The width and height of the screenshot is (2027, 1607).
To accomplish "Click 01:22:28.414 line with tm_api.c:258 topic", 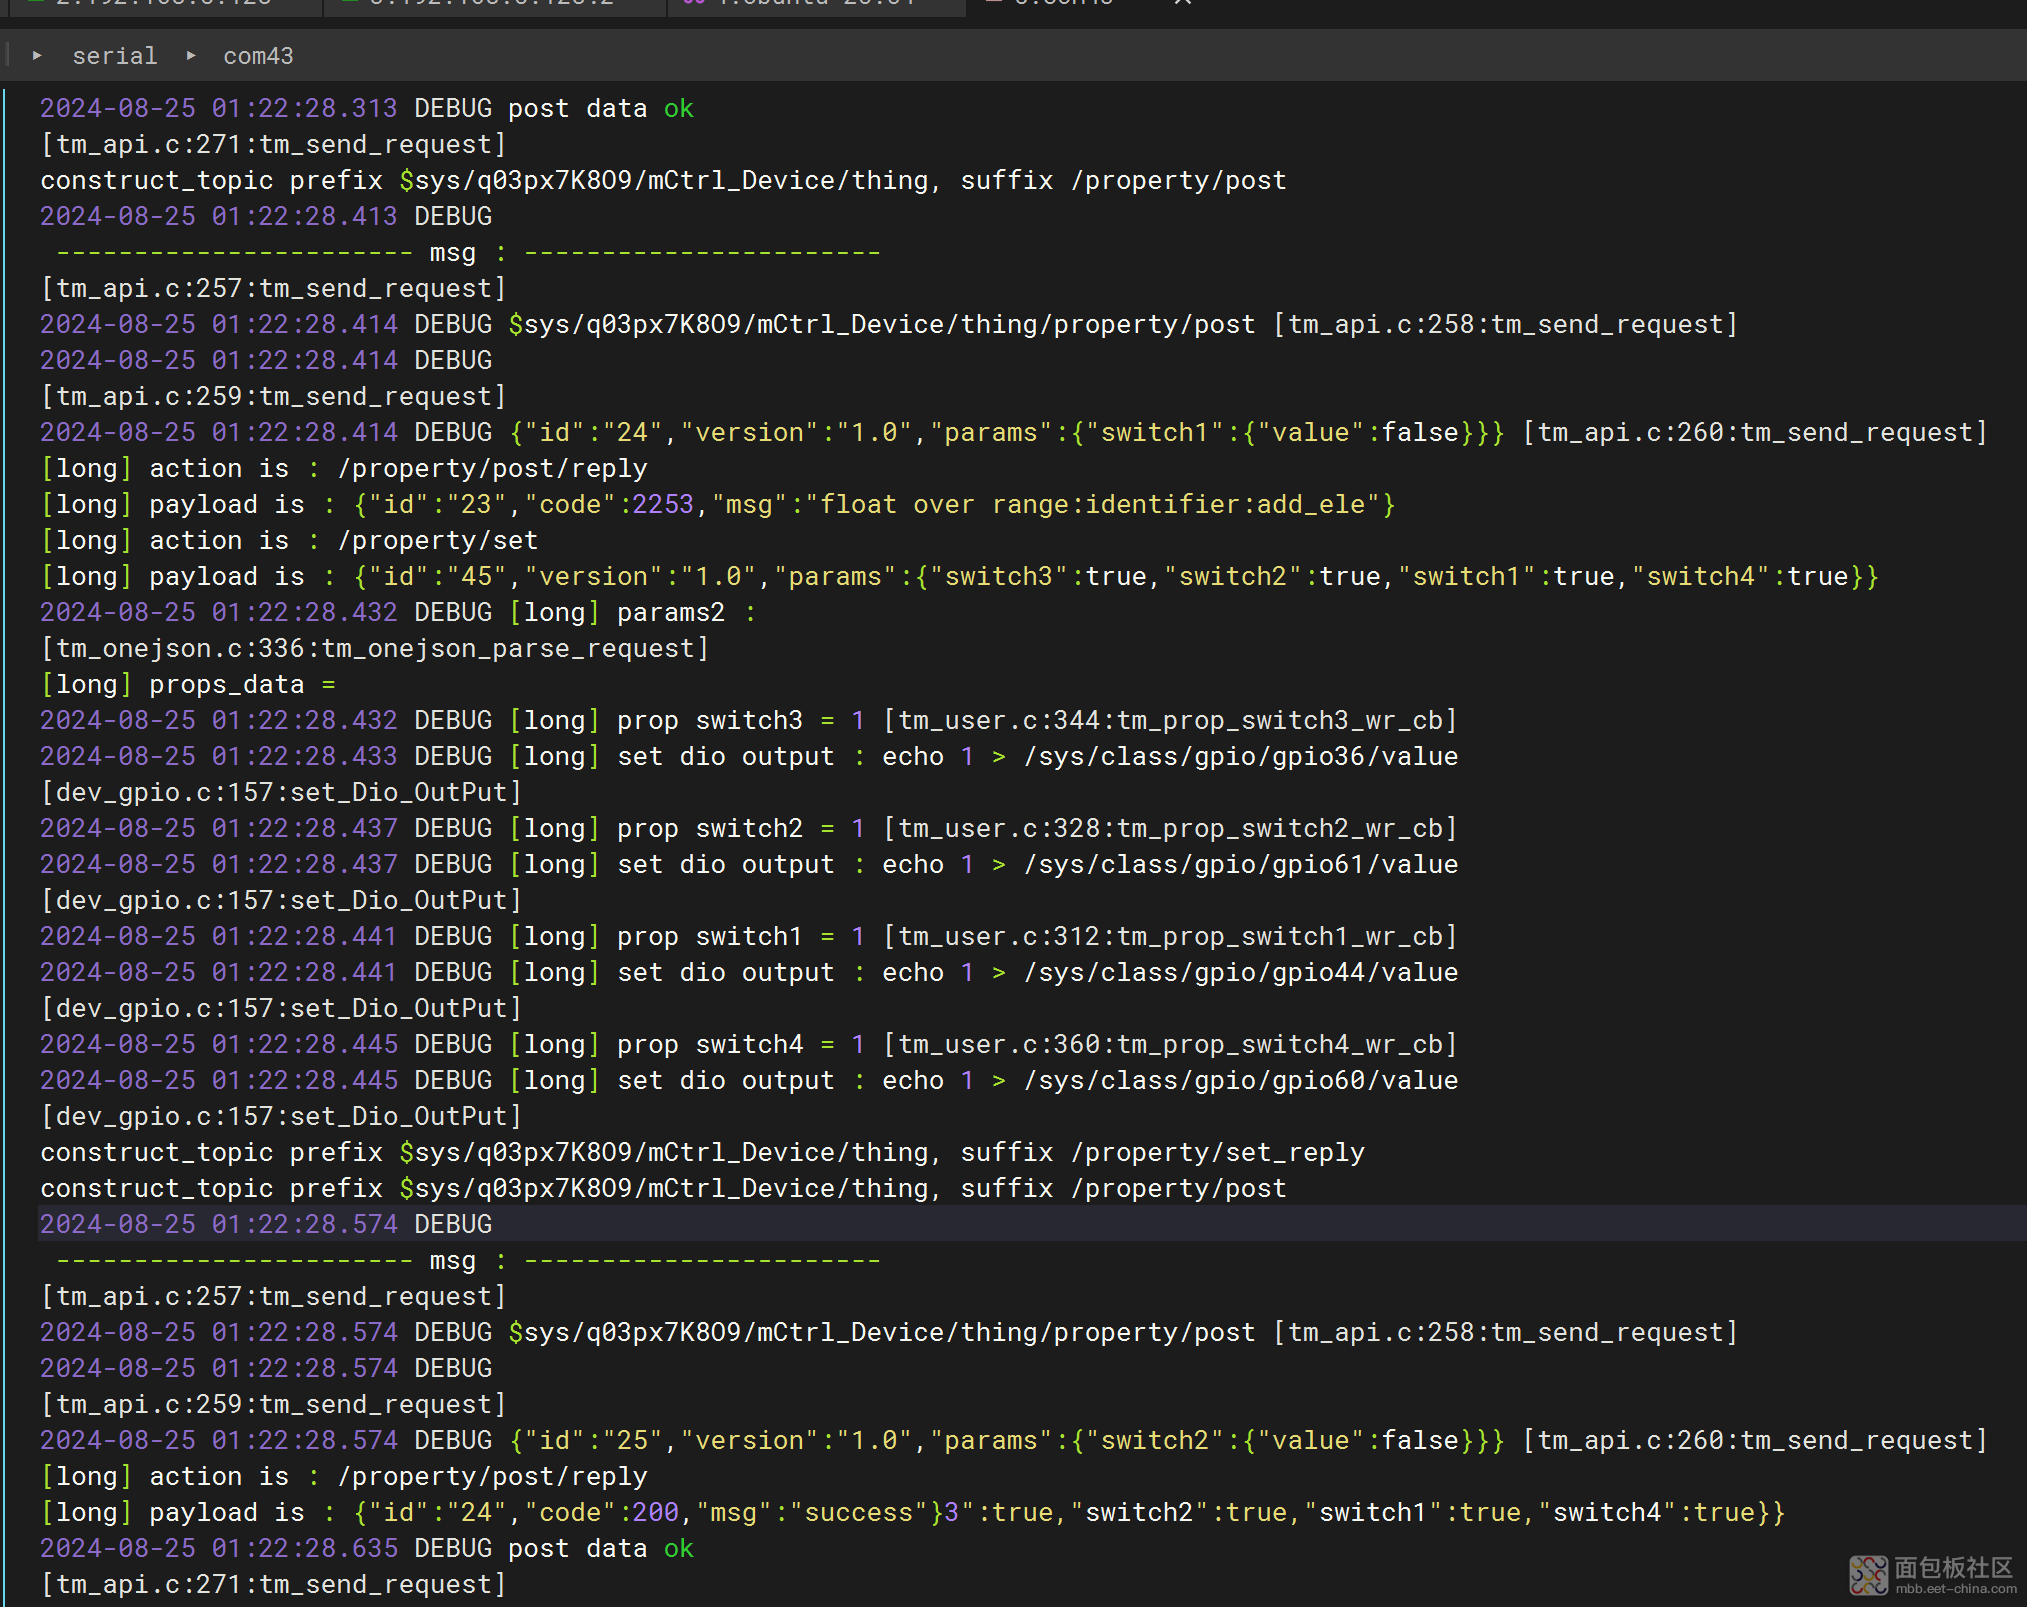I will tap(889, 324).
